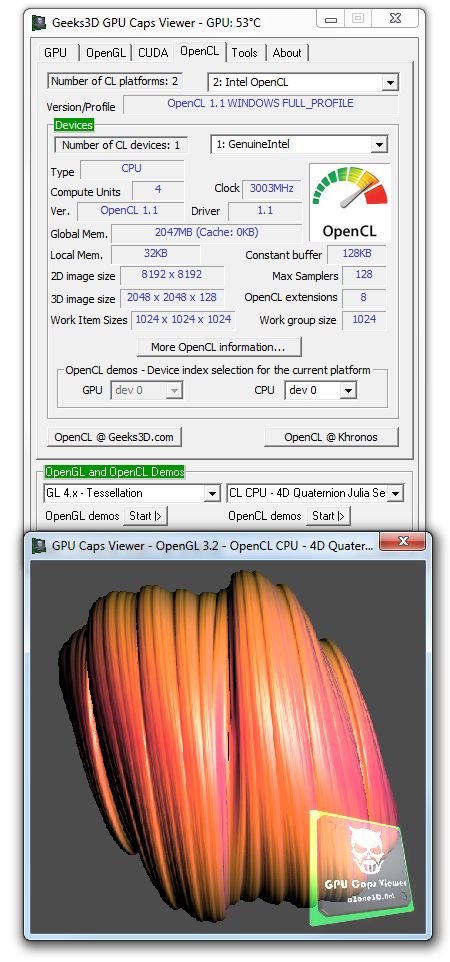Viewport: 450px width, 962px height.
Task: Click the Global Mem. value 2047MB
Action: (206, 233)
